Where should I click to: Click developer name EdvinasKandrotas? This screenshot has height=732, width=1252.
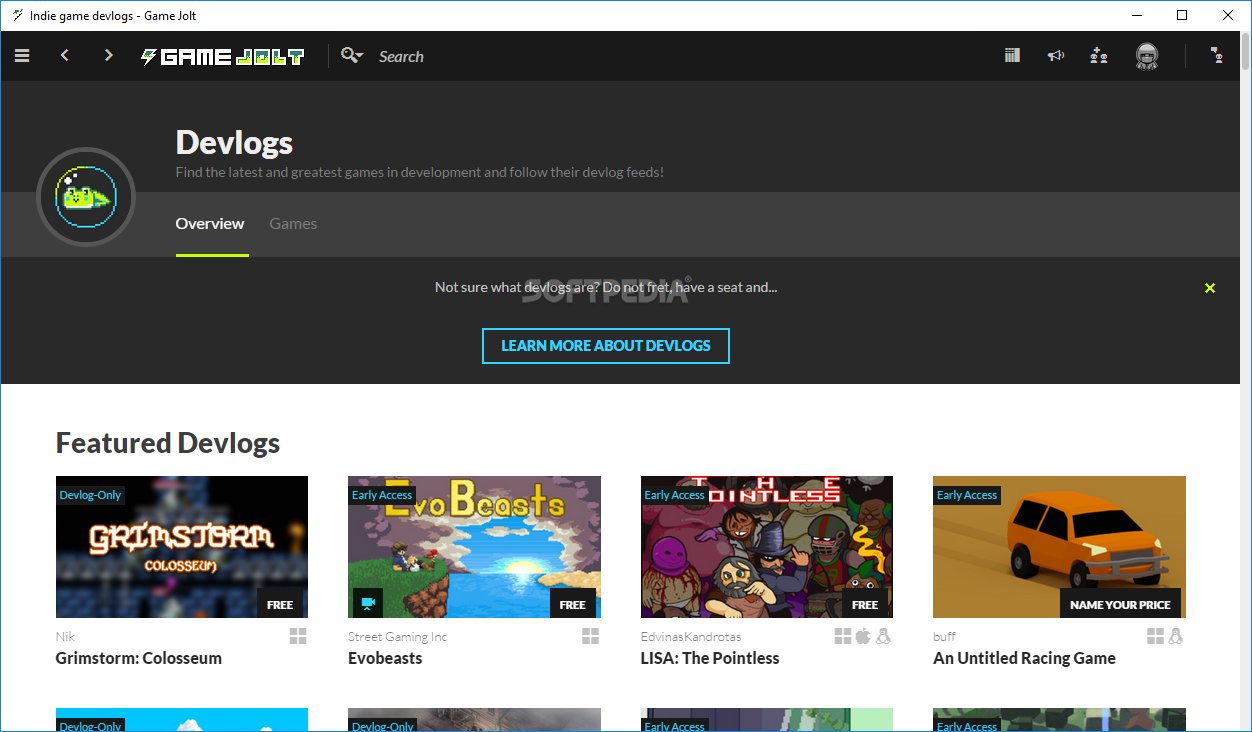click(x=691, y=636)
